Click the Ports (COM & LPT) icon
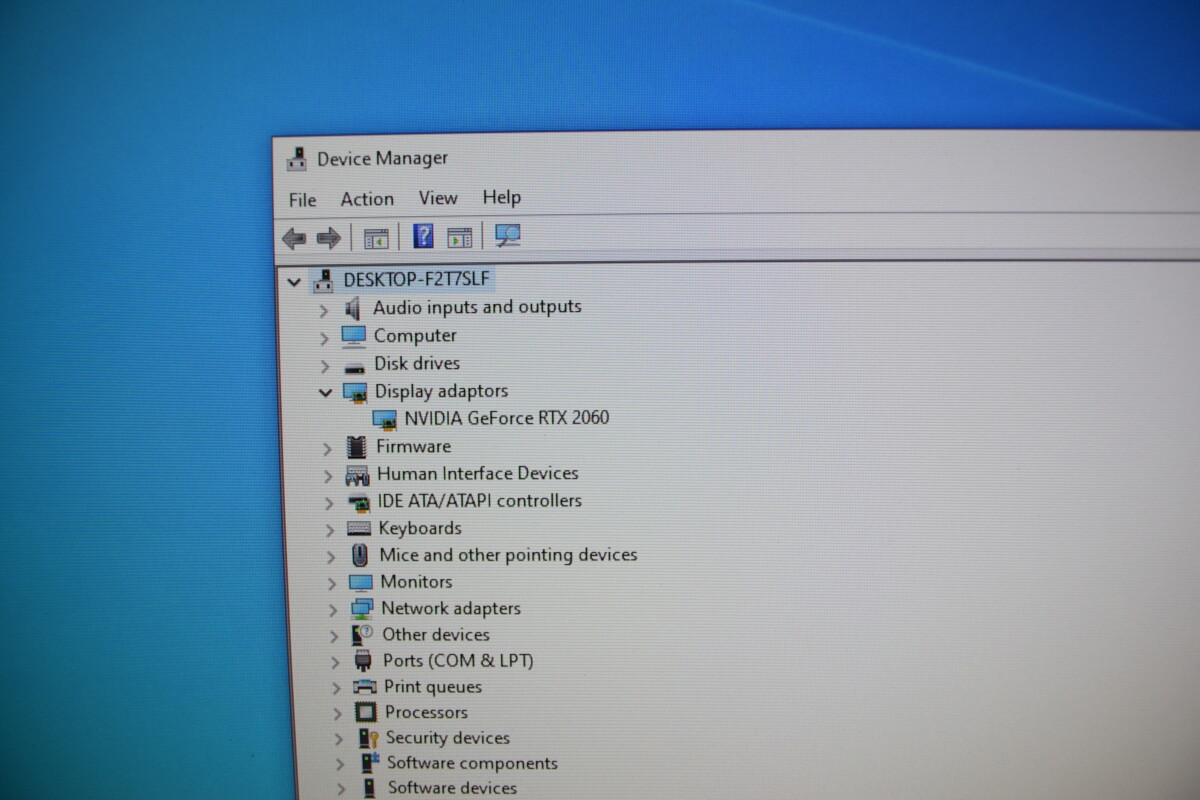 coord(364,661)
